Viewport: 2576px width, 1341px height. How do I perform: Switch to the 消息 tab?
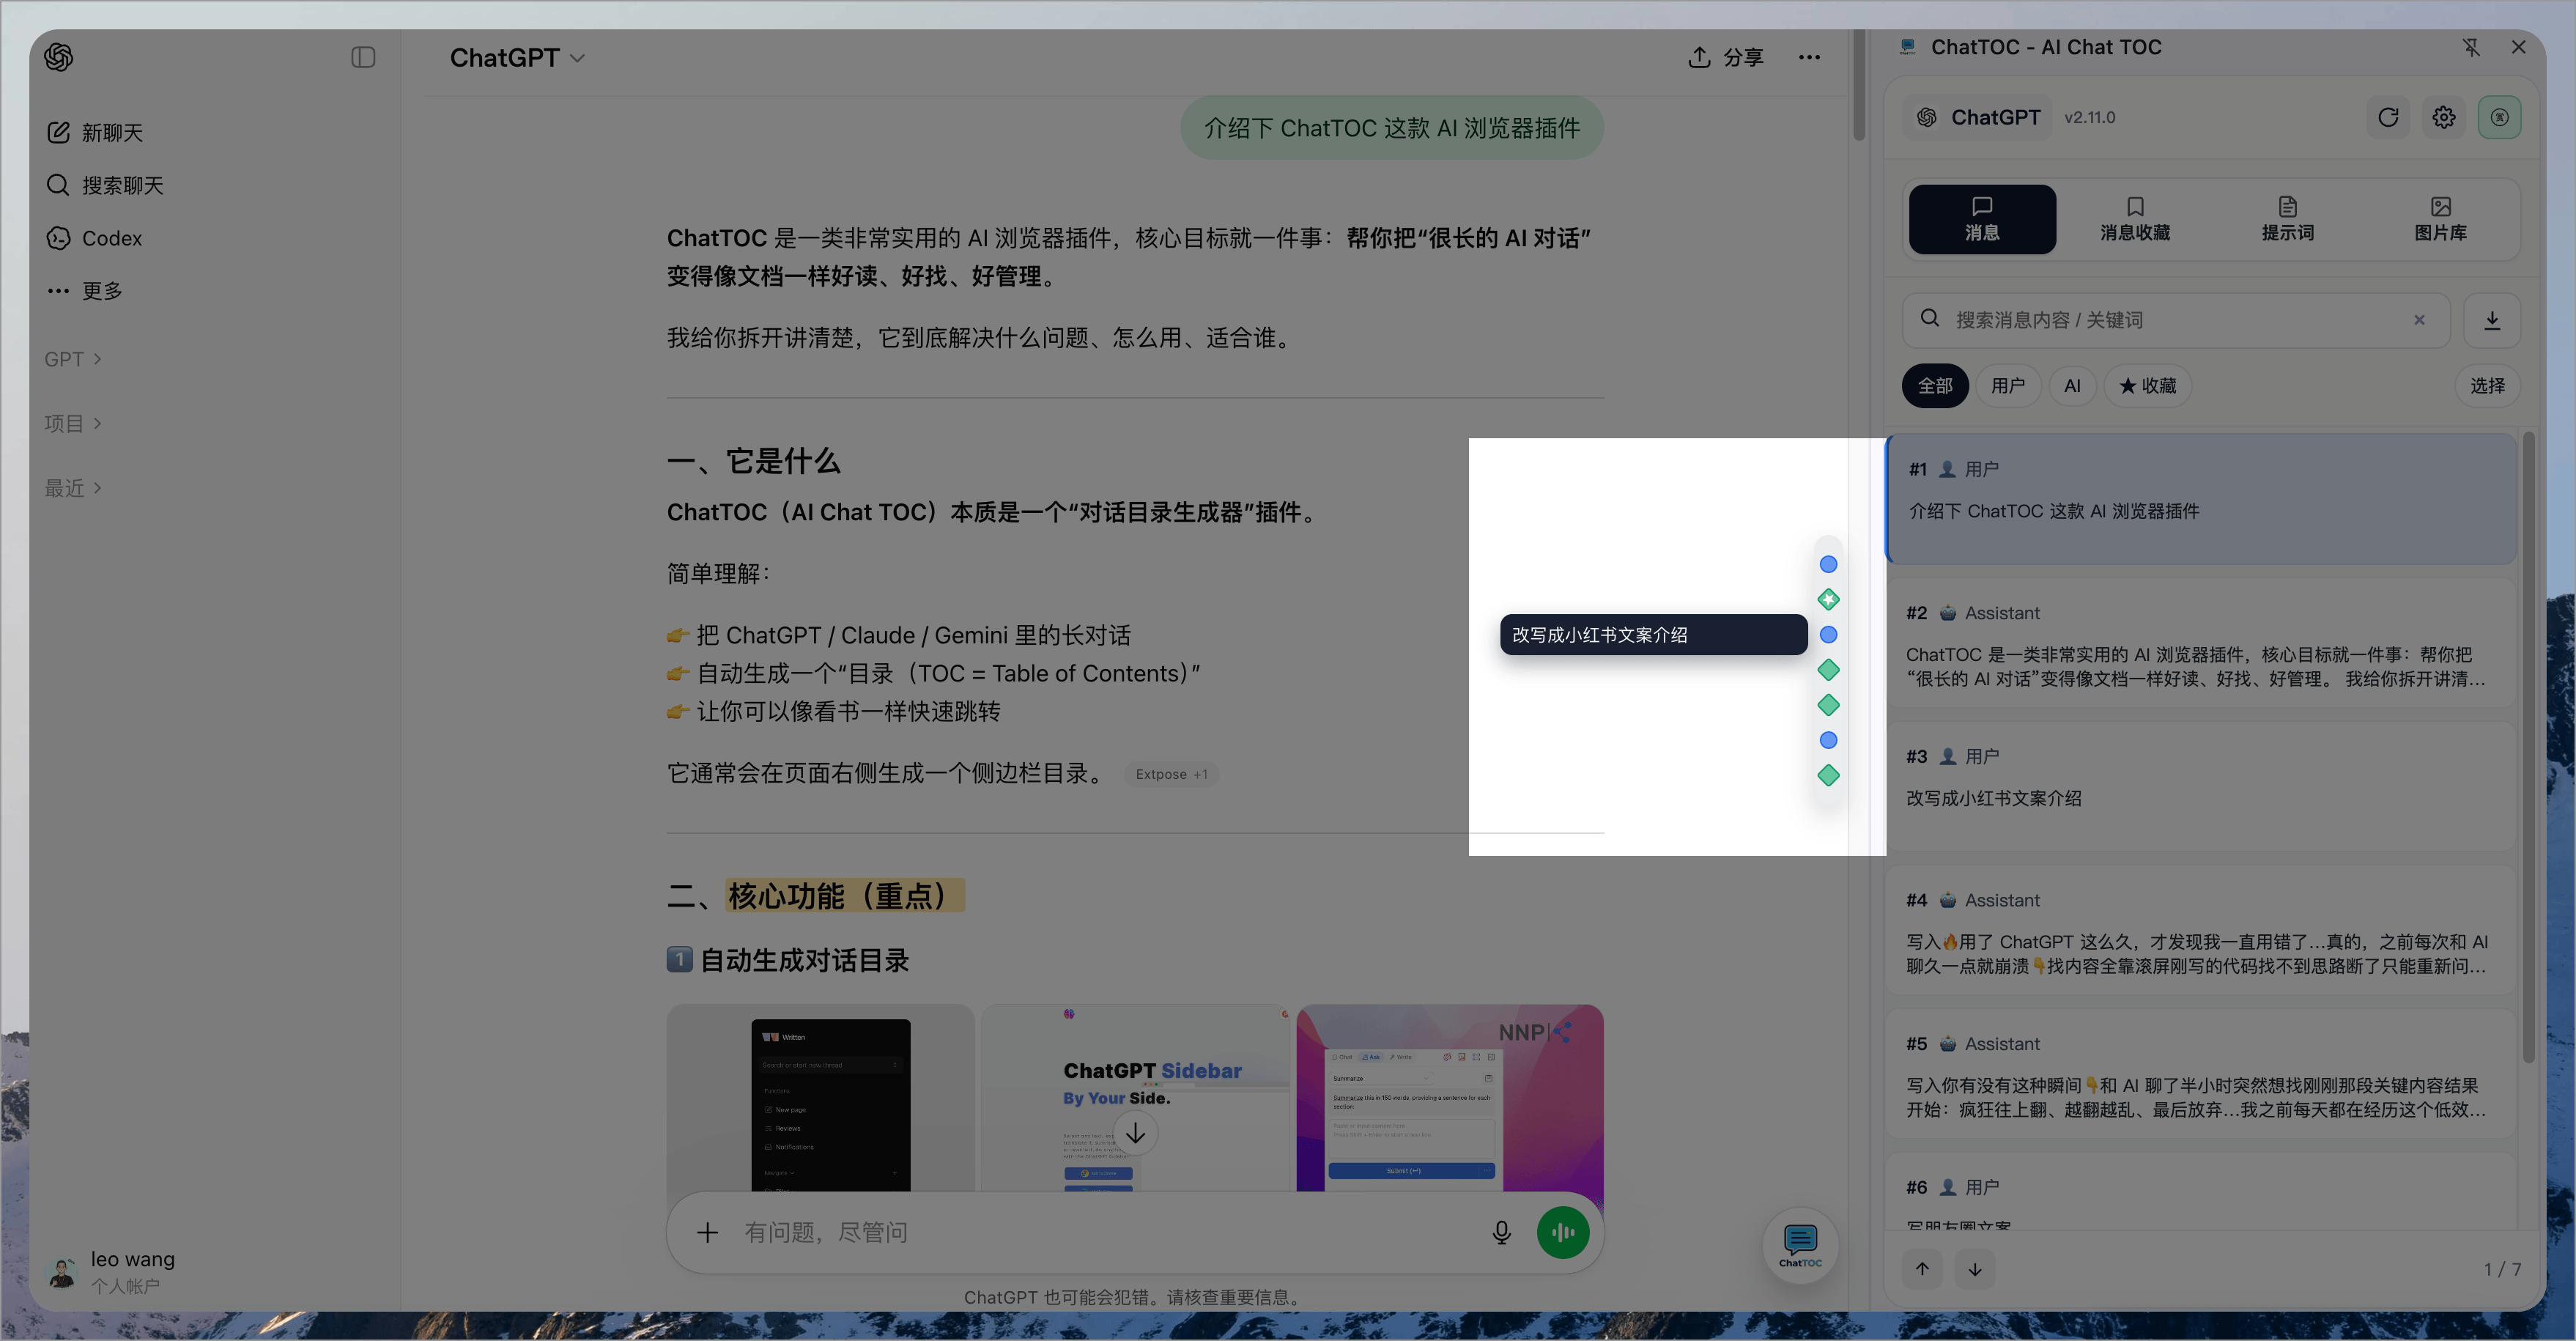pos(1982,219)
